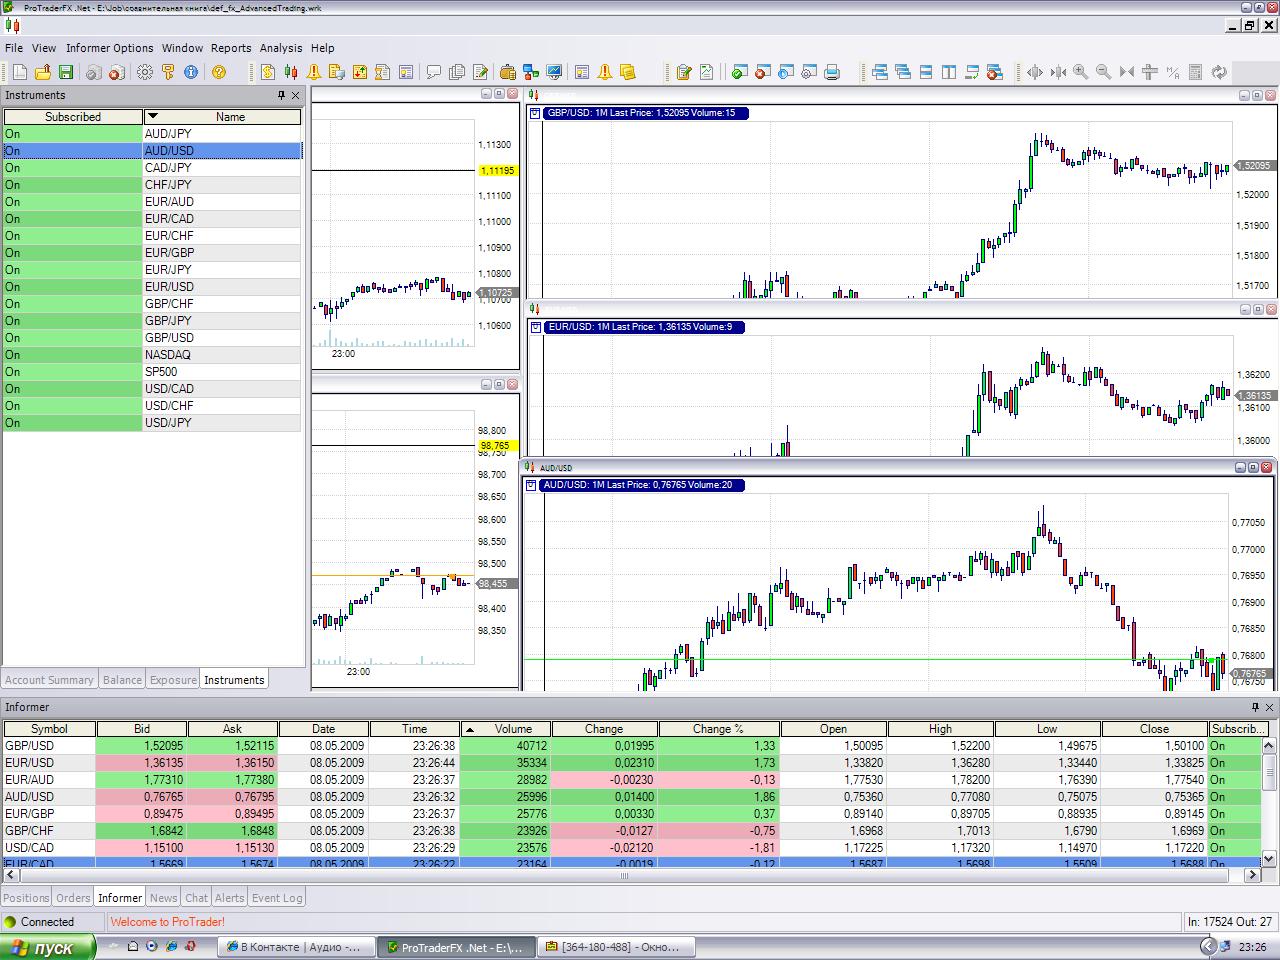
Task: Toggle subscription for AUD/JPY in Instruments
Action: (x=73, y=134)
